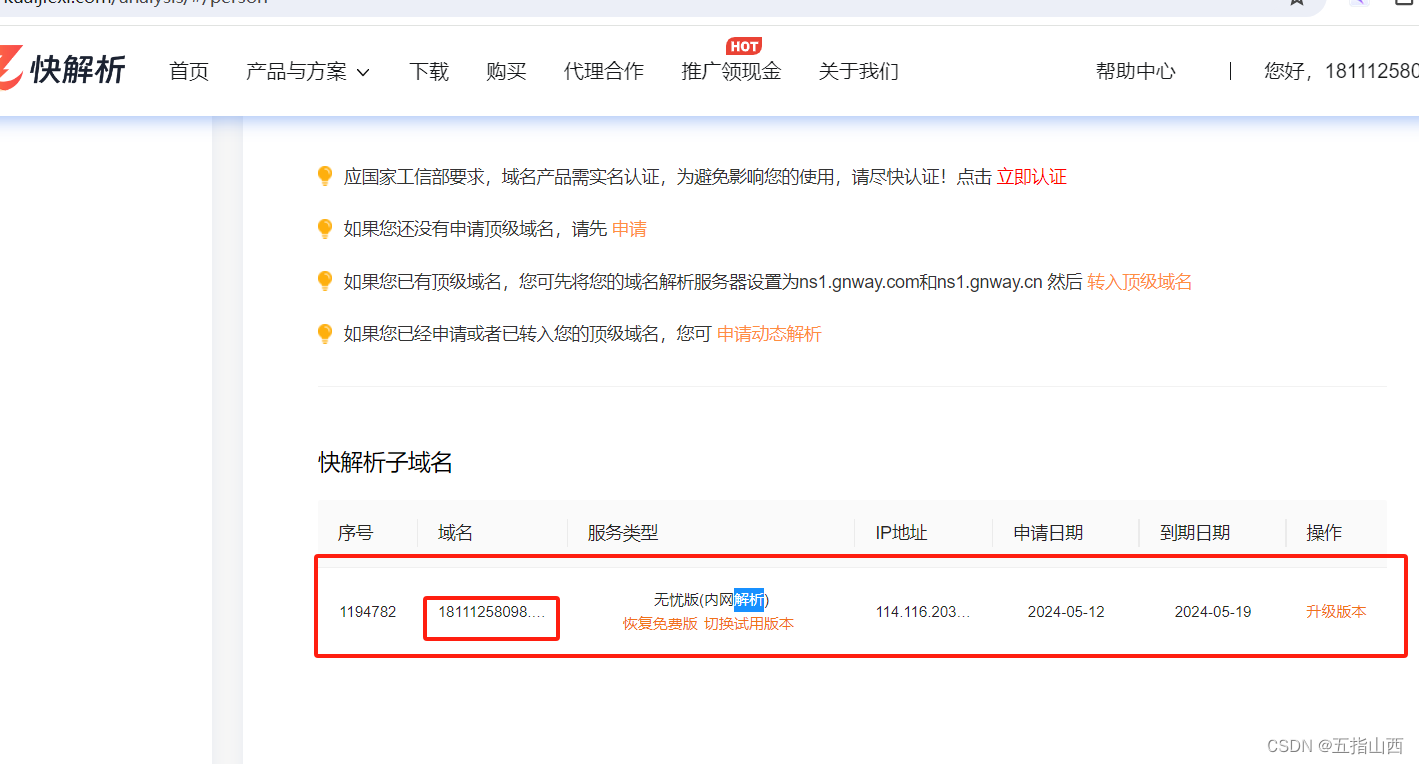The height and width of the screenshot is (764, 1419).
Task: Open the 首页 menu item
Action: [189, 71]
